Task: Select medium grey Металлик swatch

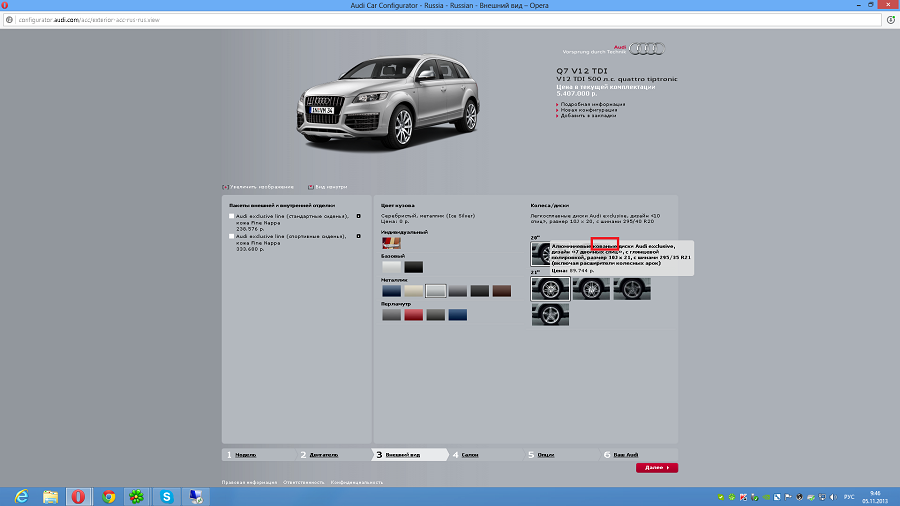Action: 457,291
